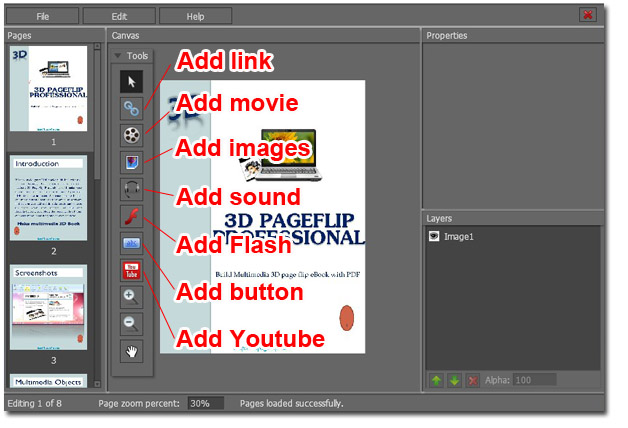
Task: Click the Pages scrollbar up arrow
Action: pos(97,46)
